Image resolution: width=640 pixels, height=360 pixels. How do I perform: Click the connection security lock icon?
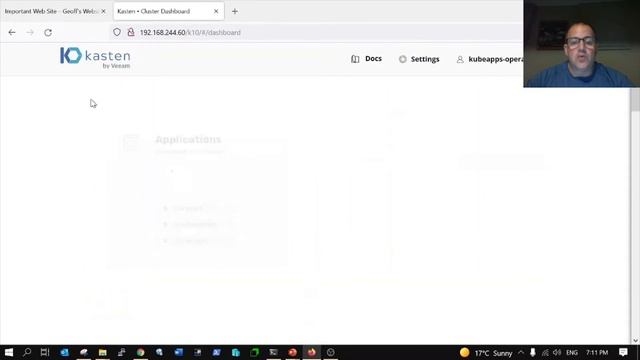[x=131, y=32]
